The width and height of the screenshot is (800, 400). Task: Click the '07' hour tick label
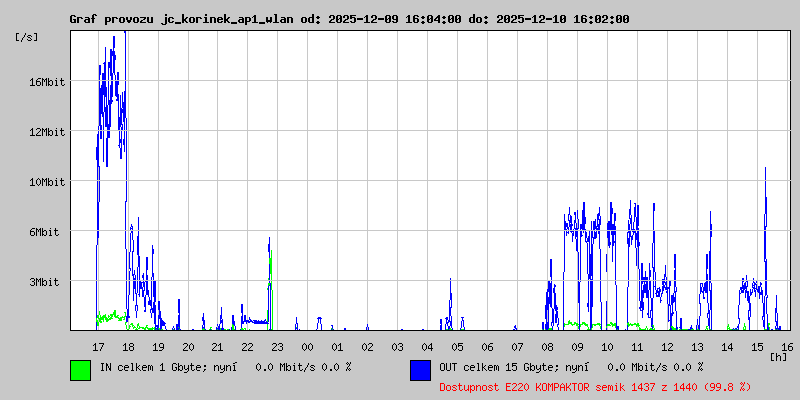tap(517, 347)
